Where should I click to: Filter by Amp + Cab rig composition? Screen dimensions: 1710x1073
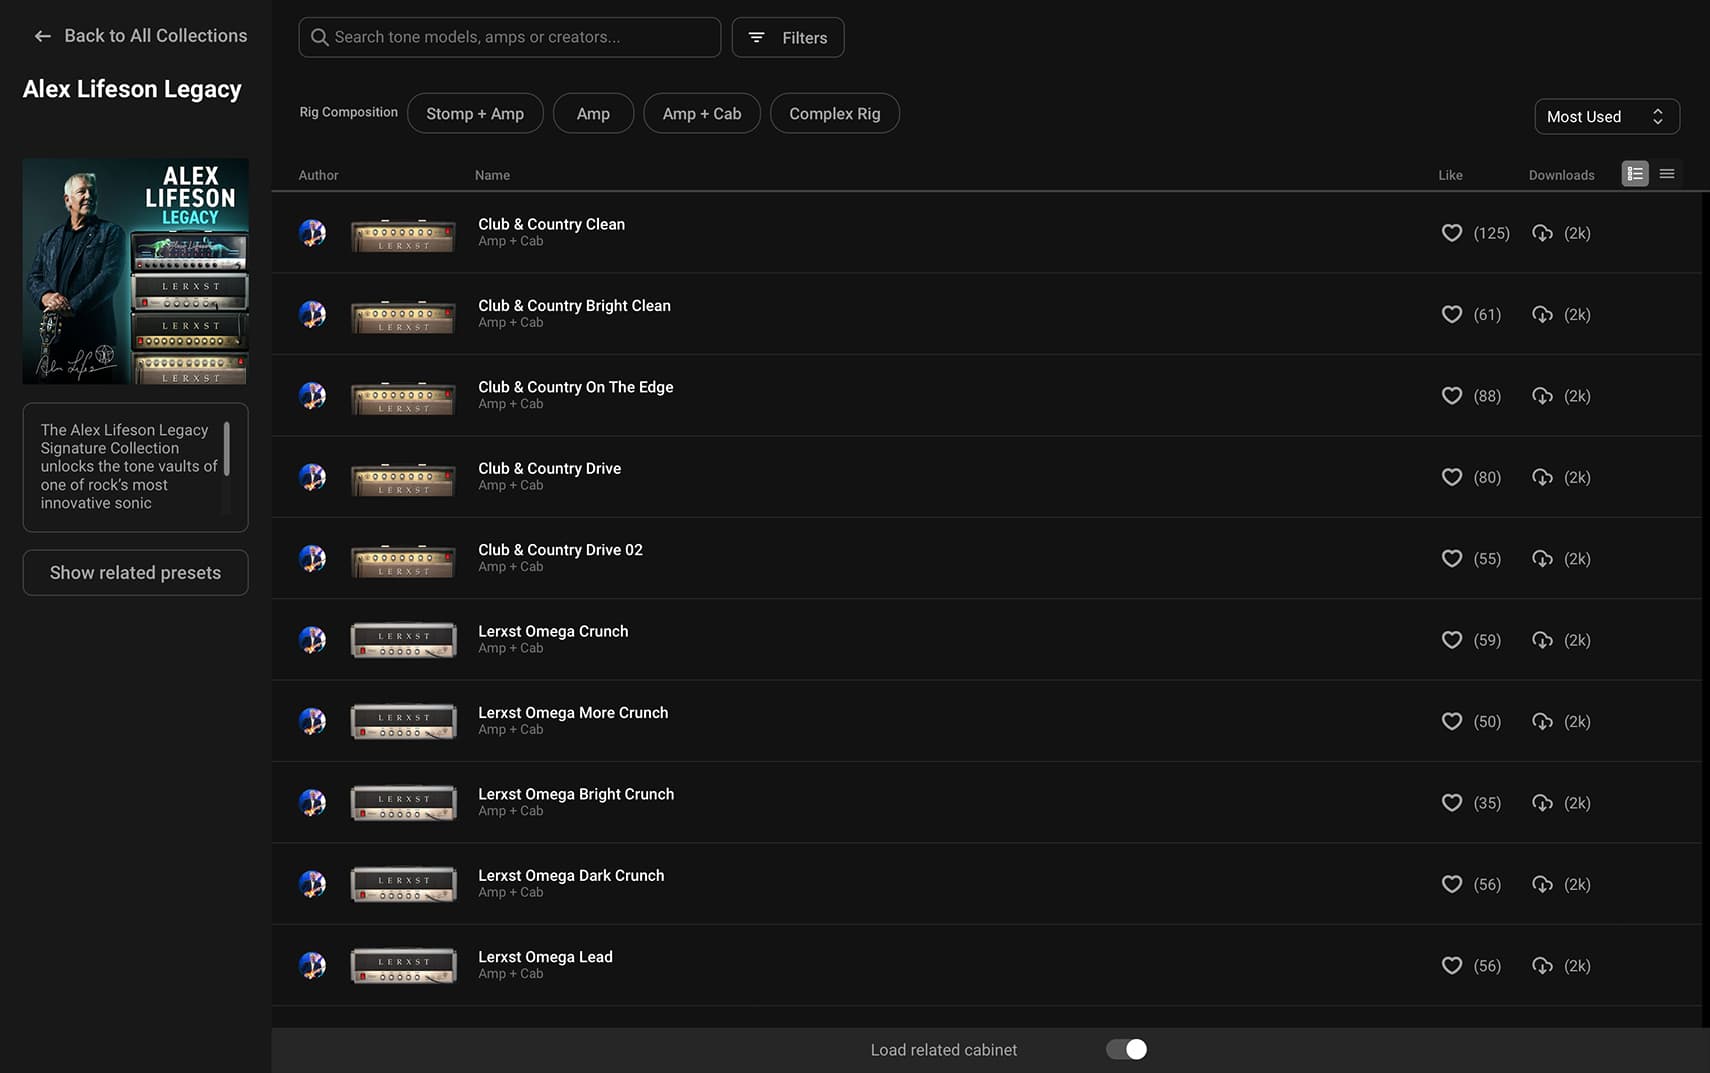702,113
